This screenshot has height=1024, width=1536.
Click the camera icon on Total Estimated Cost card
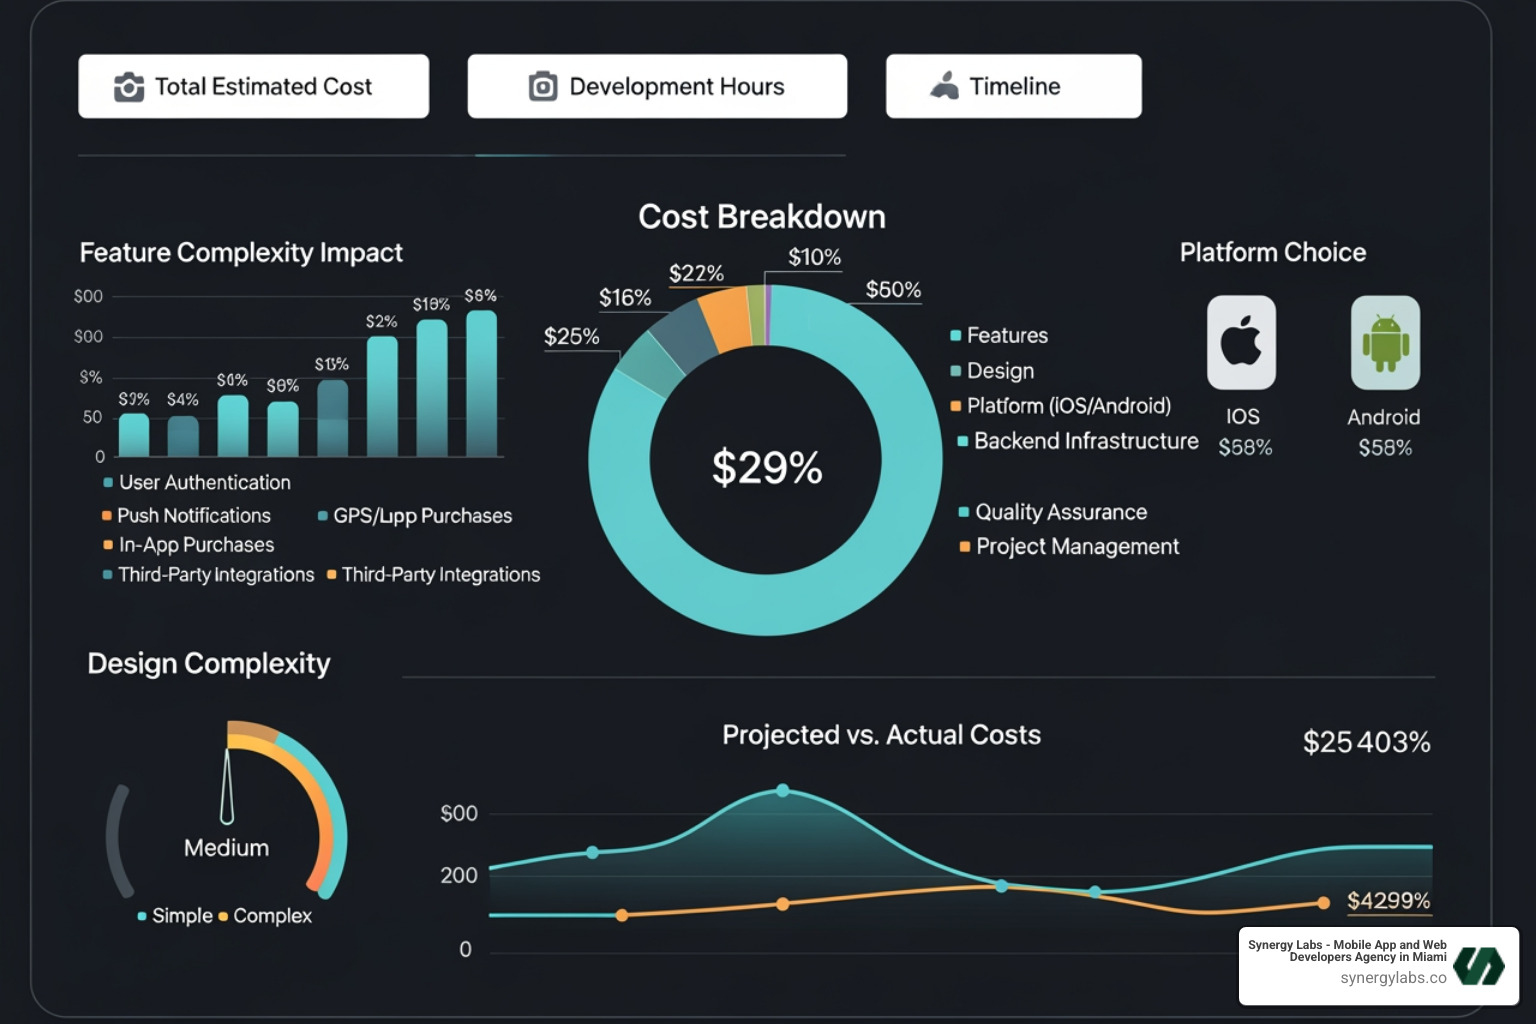coord(127,86)
